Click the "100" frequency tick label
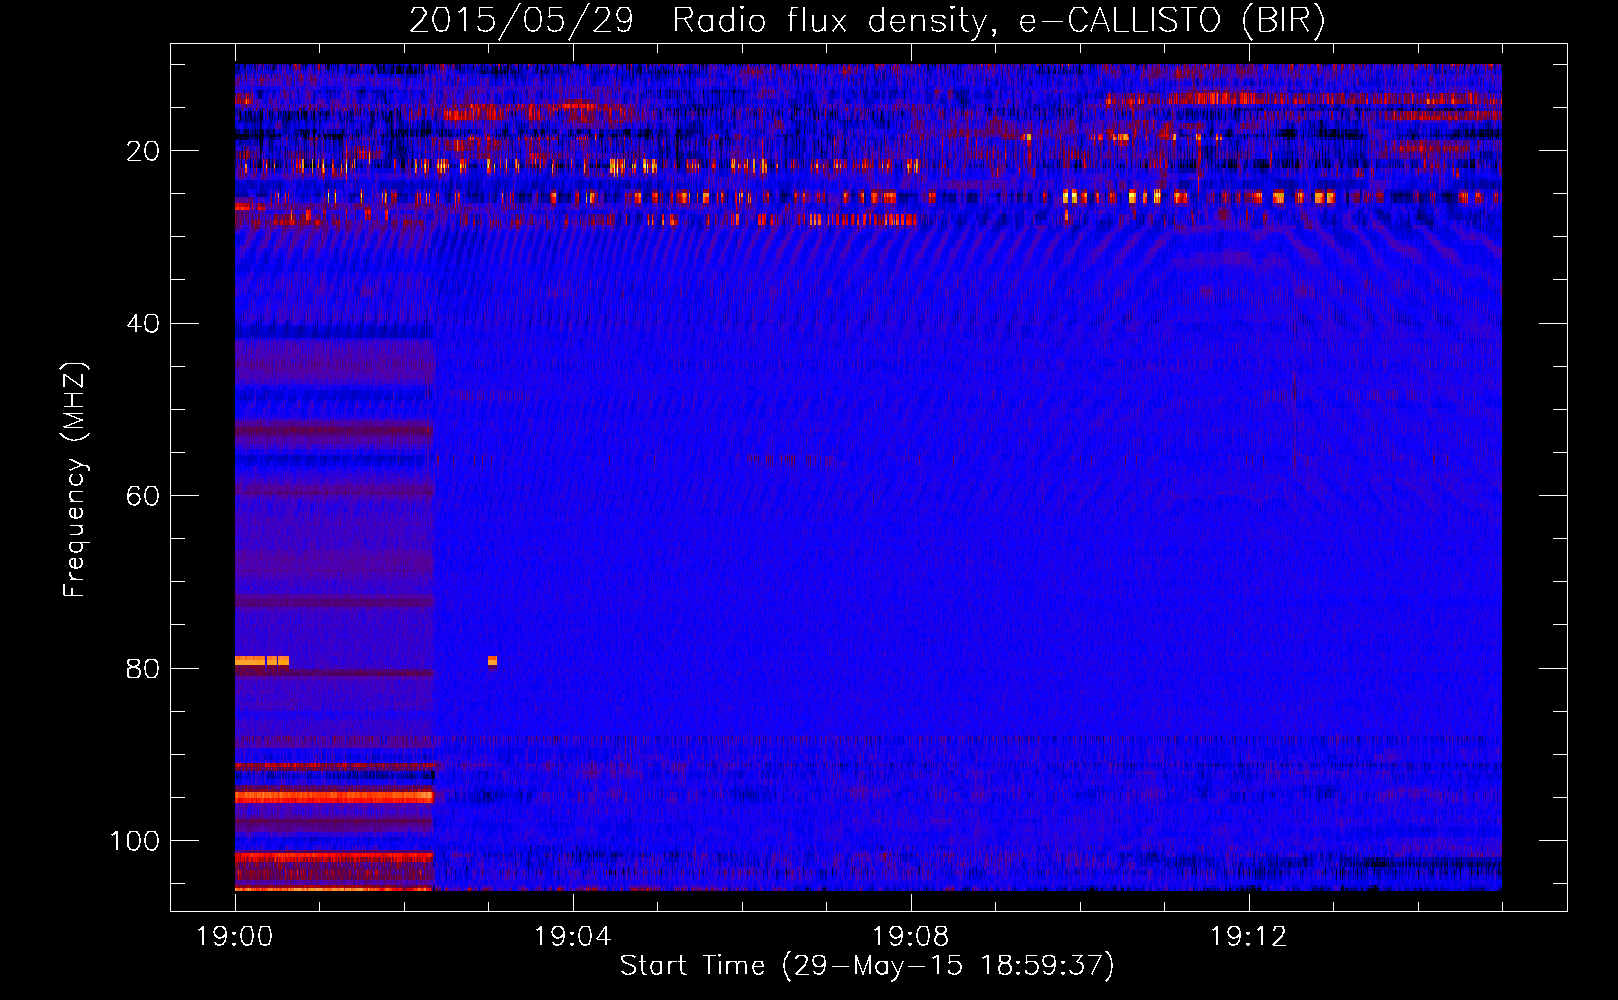 (x=135, y=841)
